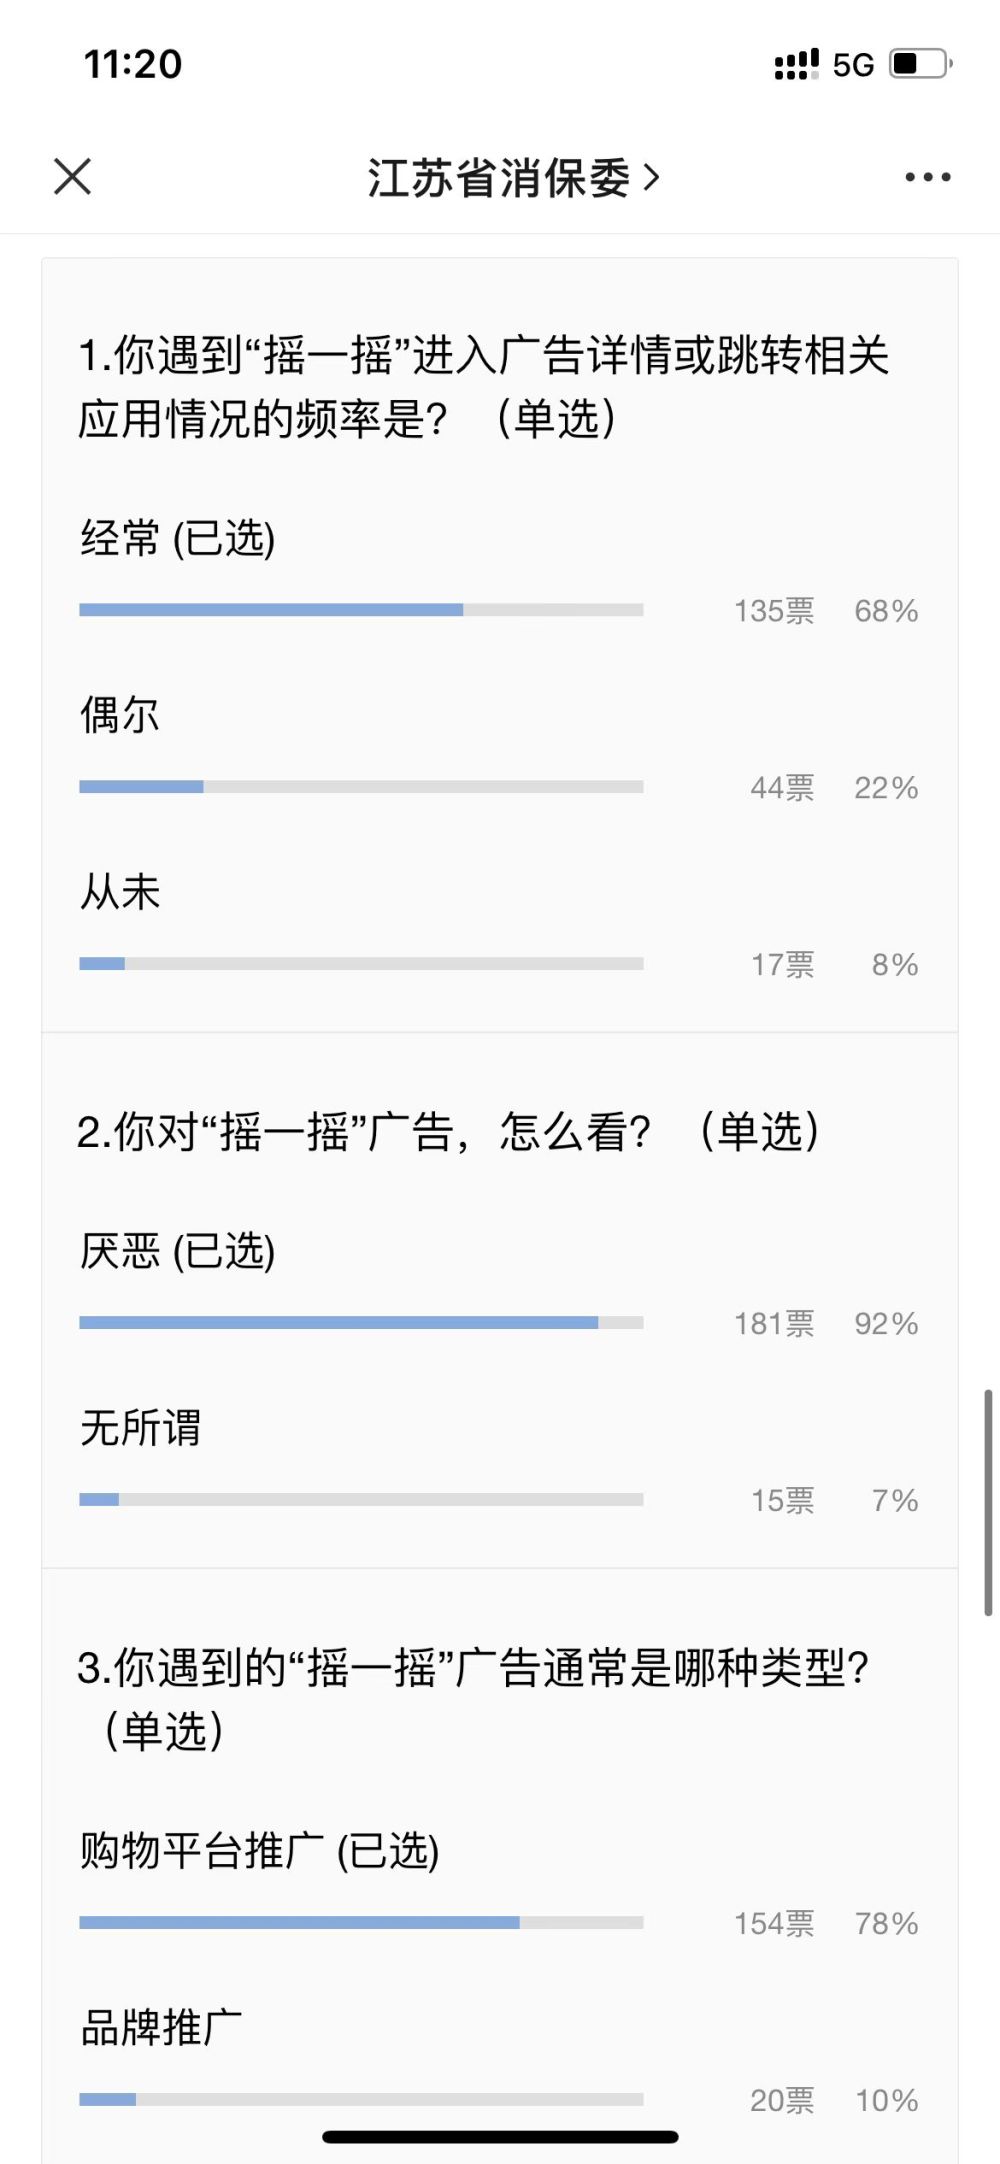The width and height of the screenshot is (1000, 2164).
Task: Choose the 无所谓 answer in question 2
Action: (140, 1428)
